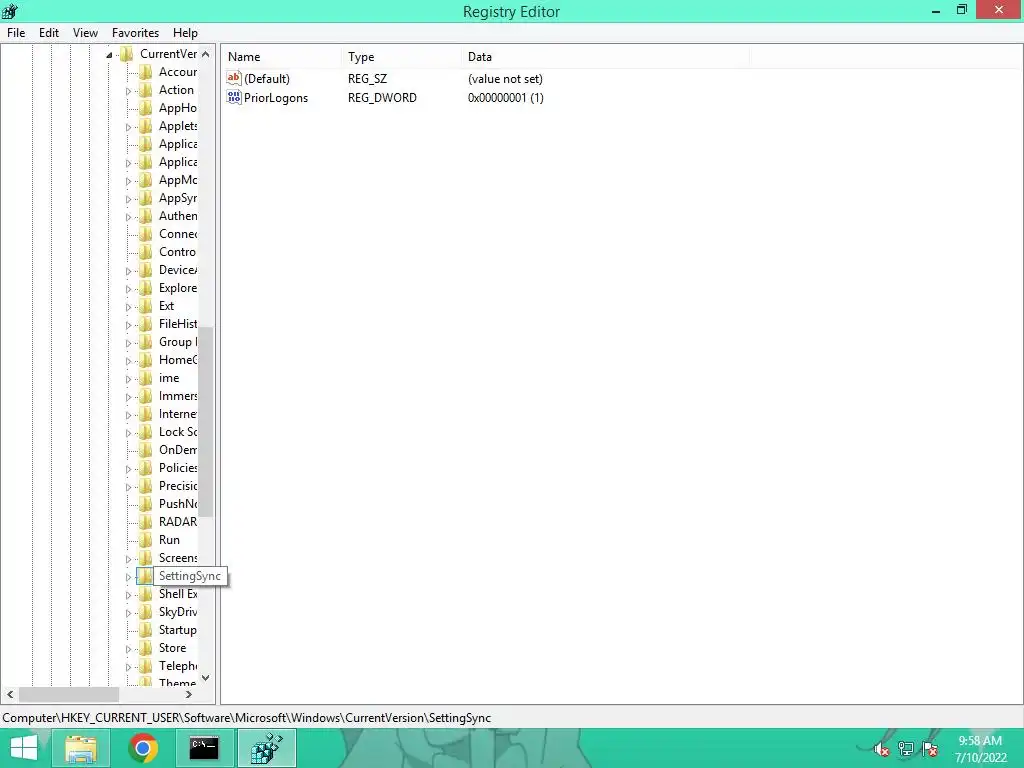Select the (Default) value name
The image size is (1024, 768).
[266, 78]
